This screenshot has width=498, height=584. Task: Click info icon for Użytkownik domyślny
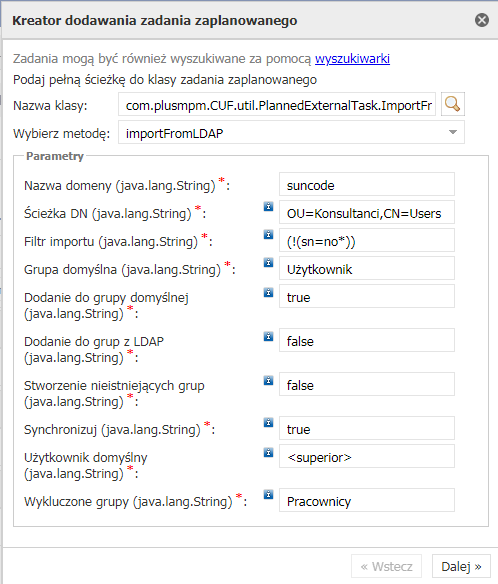(269, 453)
